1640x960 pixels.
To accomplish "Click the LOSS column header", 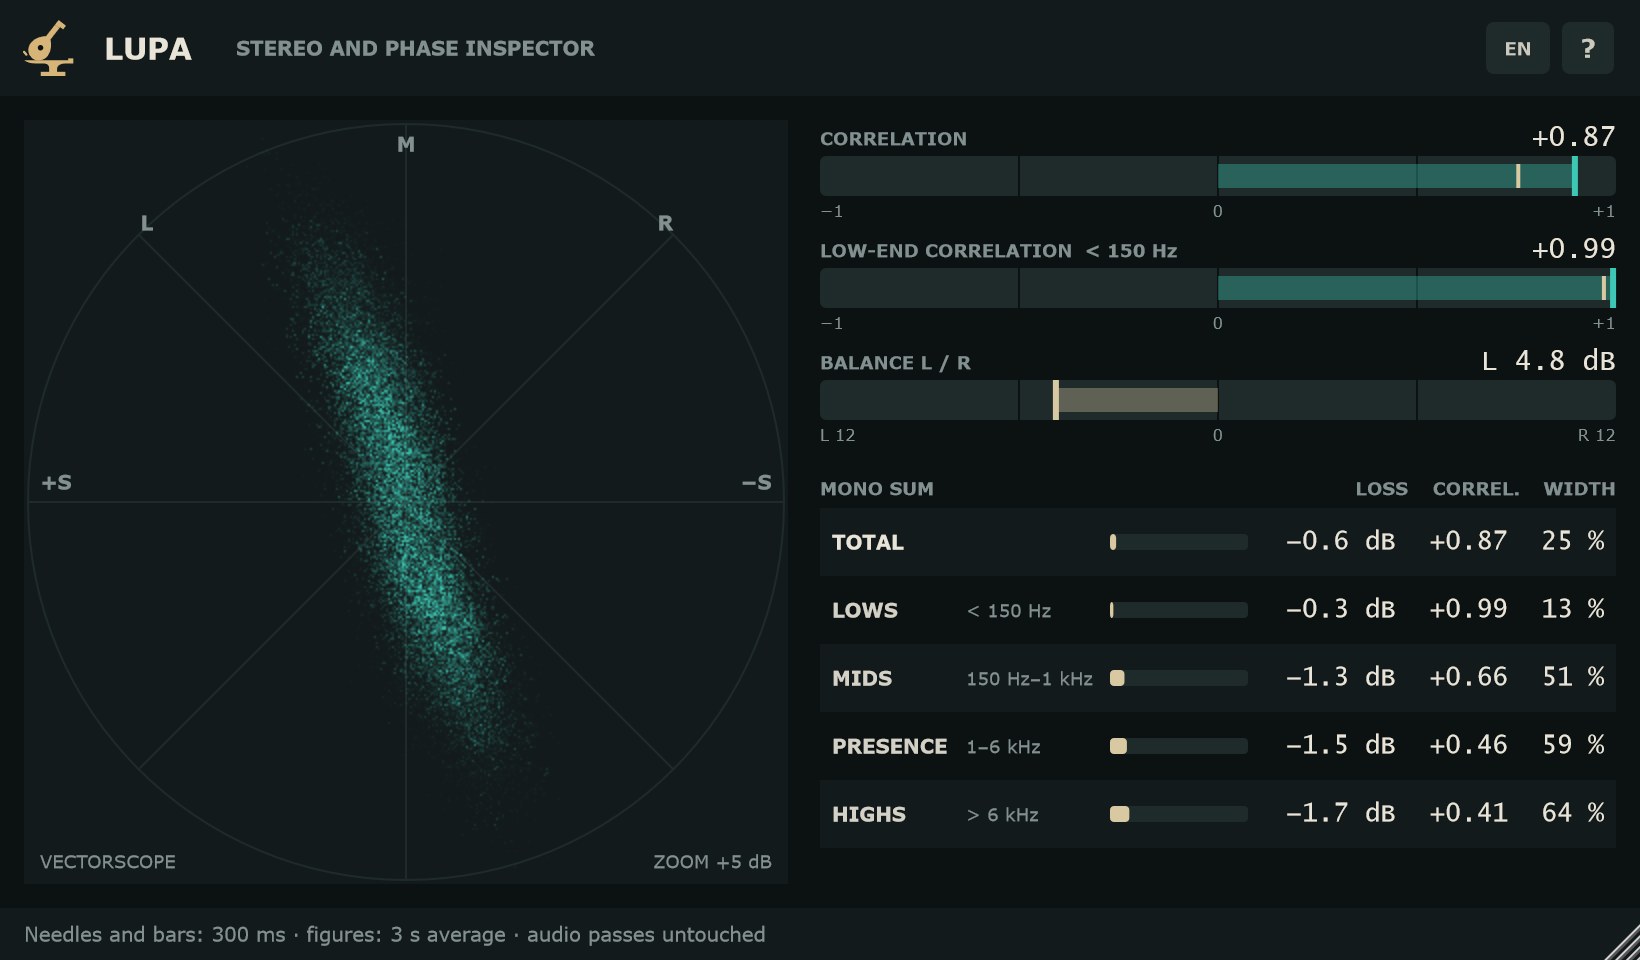I will point(1382,489).
